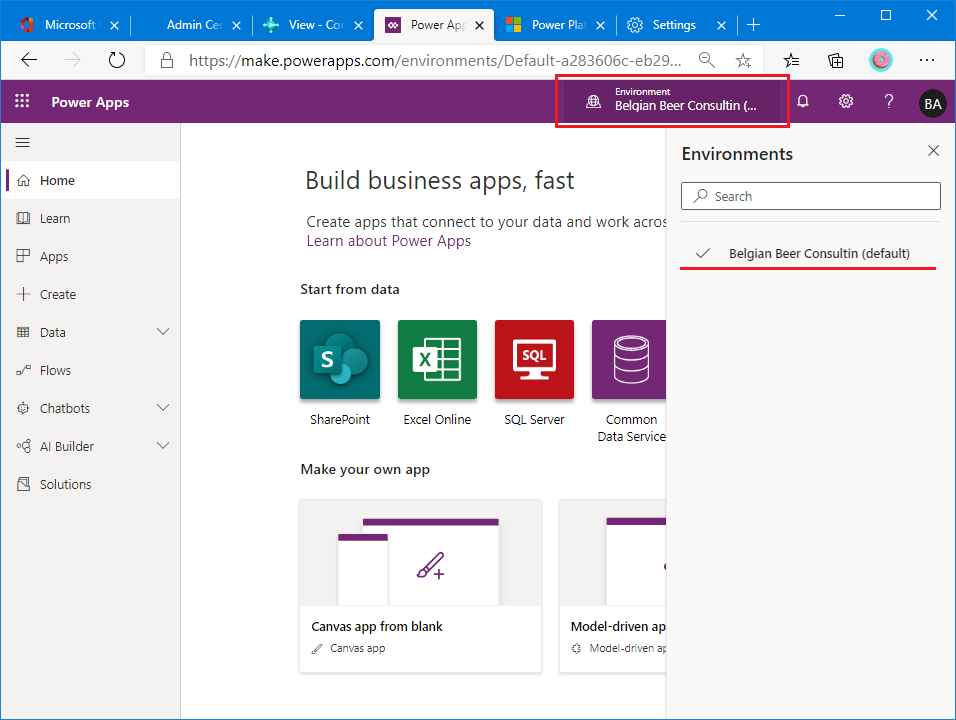The image size is (956, 720).
Task: Click the AI Builder label in the sidebar
Action: (66, 446)
